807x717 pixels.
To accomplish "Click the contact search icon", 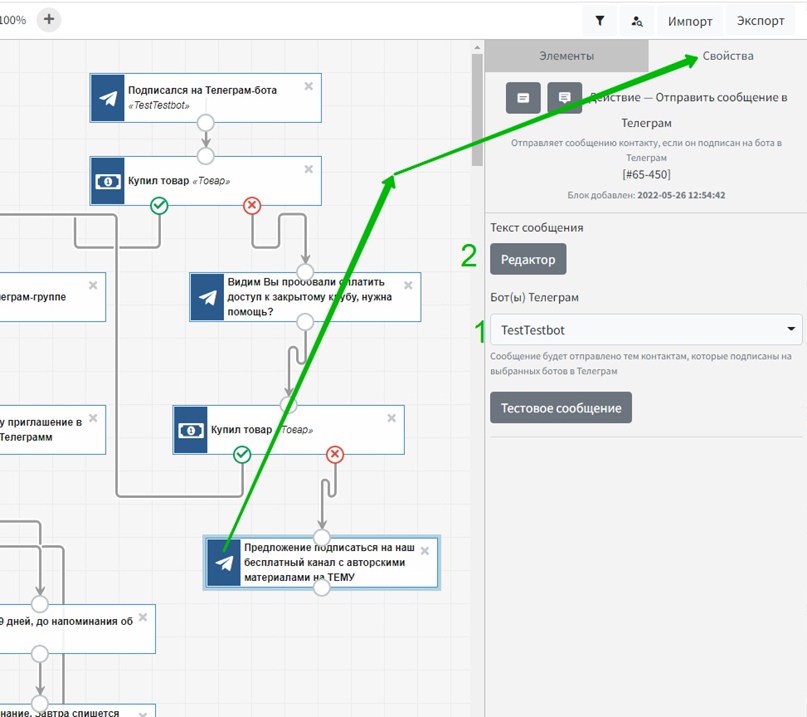I will click(637, 21).
